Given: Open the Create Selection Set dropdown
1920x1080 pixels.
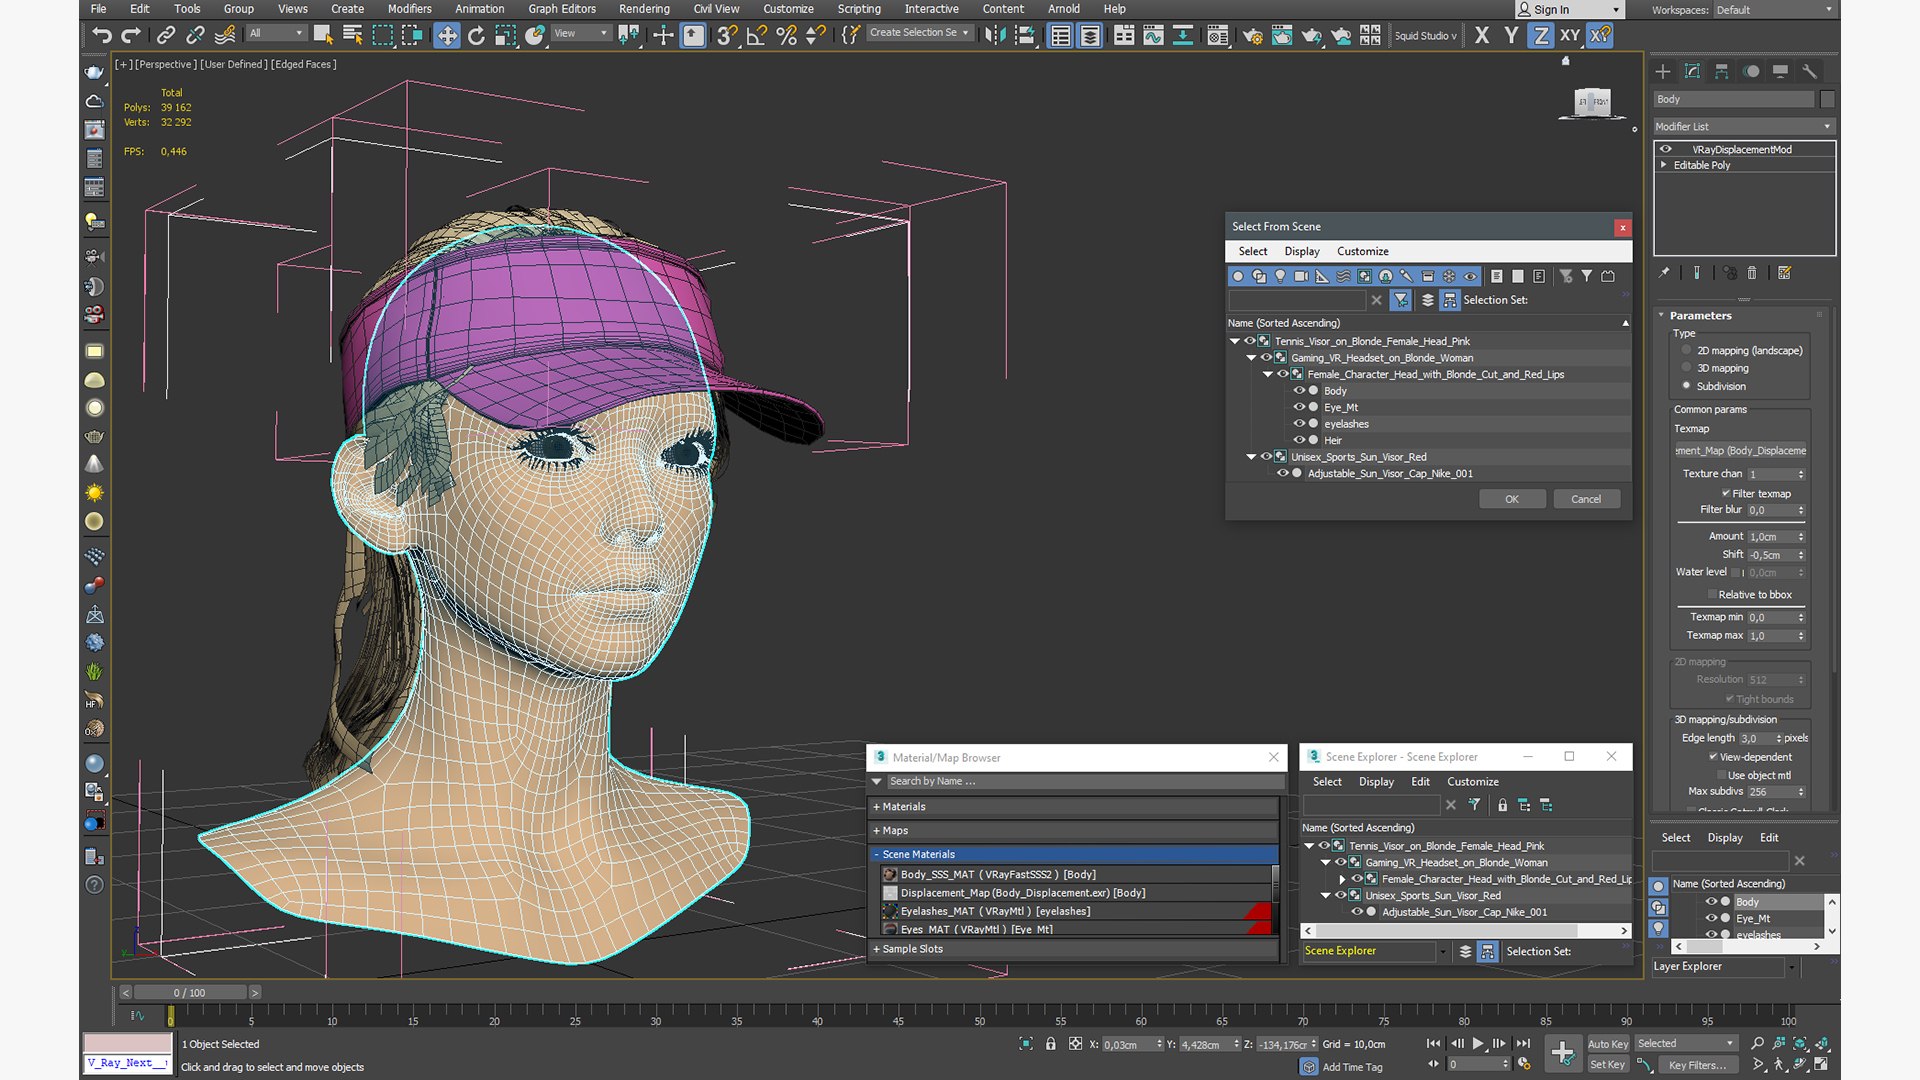Looking at the screenshot, I should point(919,33).
